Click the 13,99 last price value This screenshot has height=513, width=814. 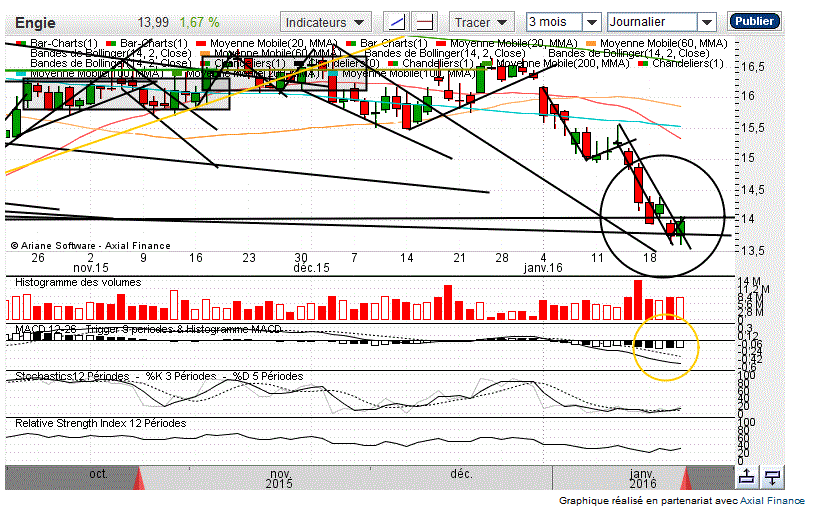154,22
